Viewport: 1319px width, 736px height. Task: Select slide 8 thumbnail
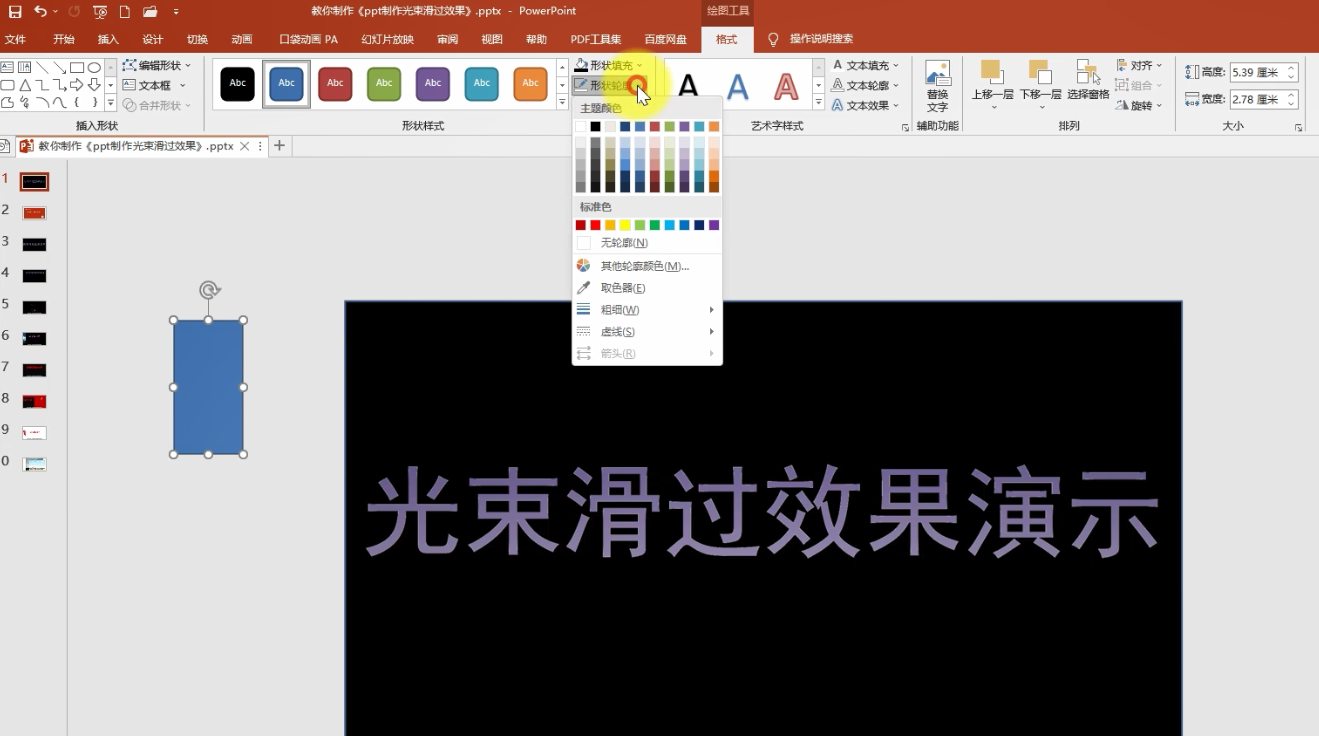pos(35,401)
